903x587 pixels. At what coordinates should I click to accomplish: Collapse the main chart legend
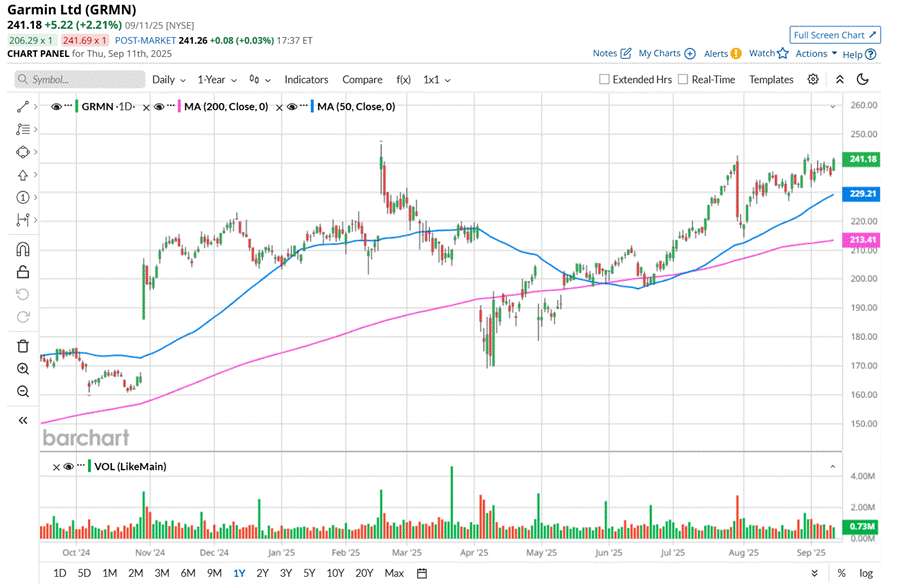click(832, 107)
